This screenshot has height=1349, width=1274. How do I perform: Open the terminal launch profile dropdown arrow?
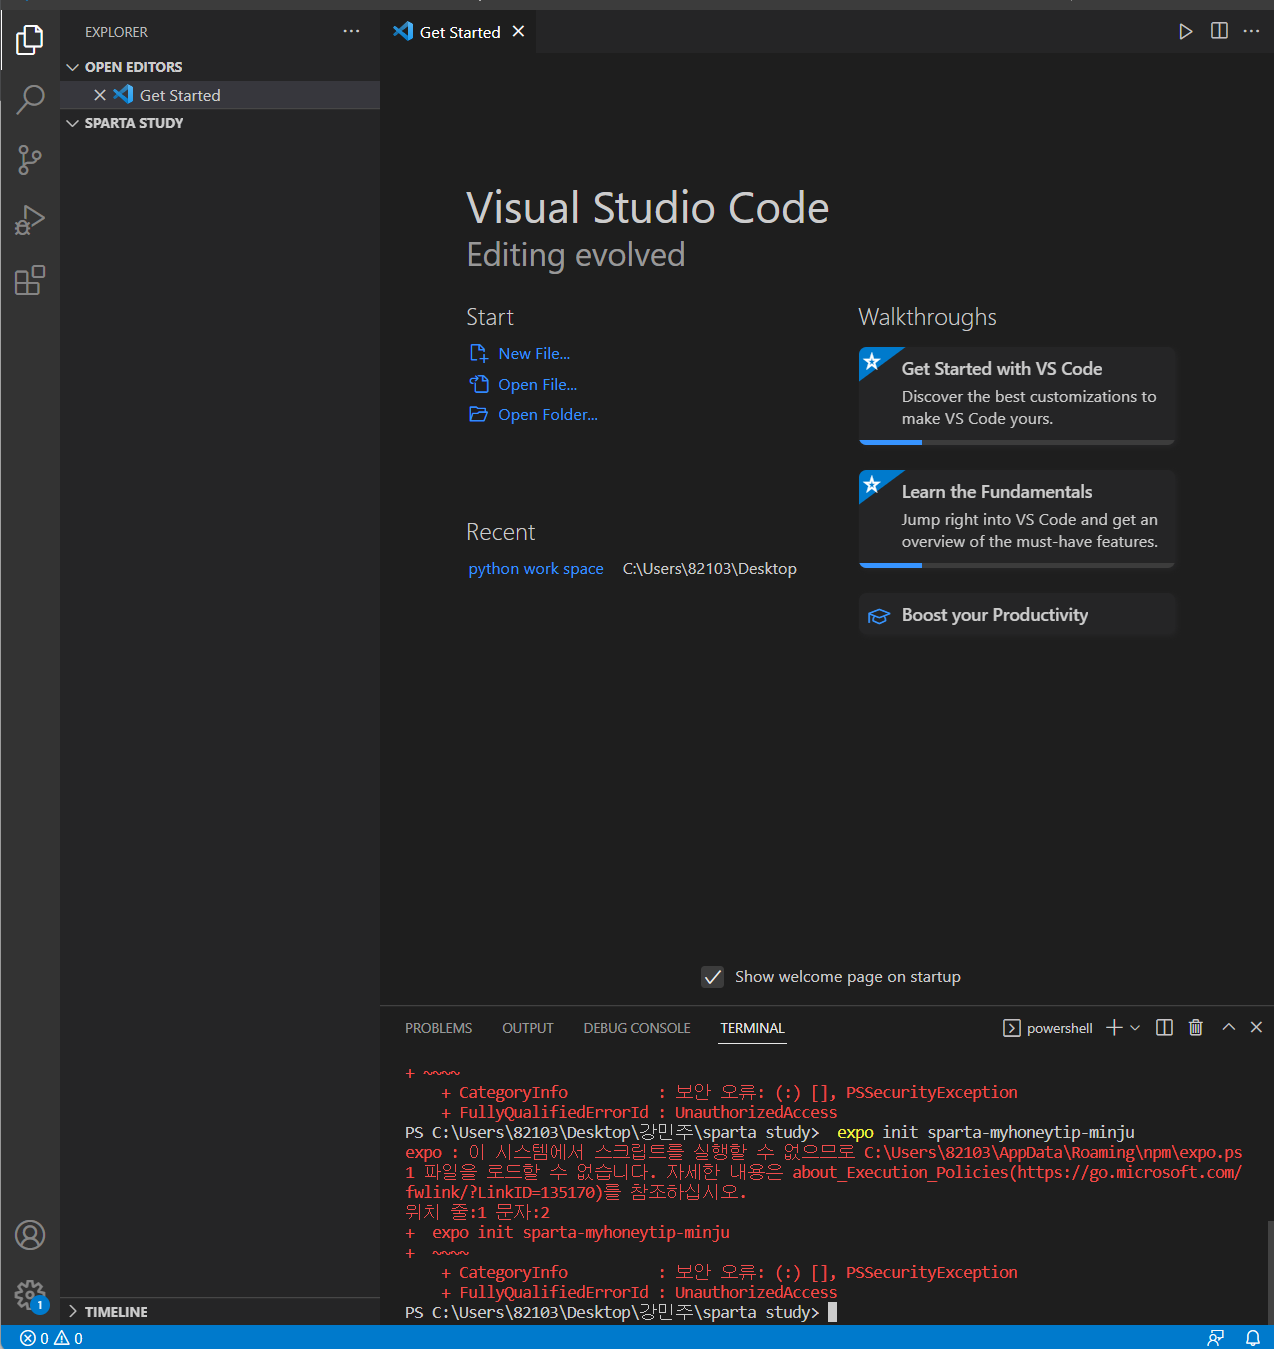click(1135, 1028)
